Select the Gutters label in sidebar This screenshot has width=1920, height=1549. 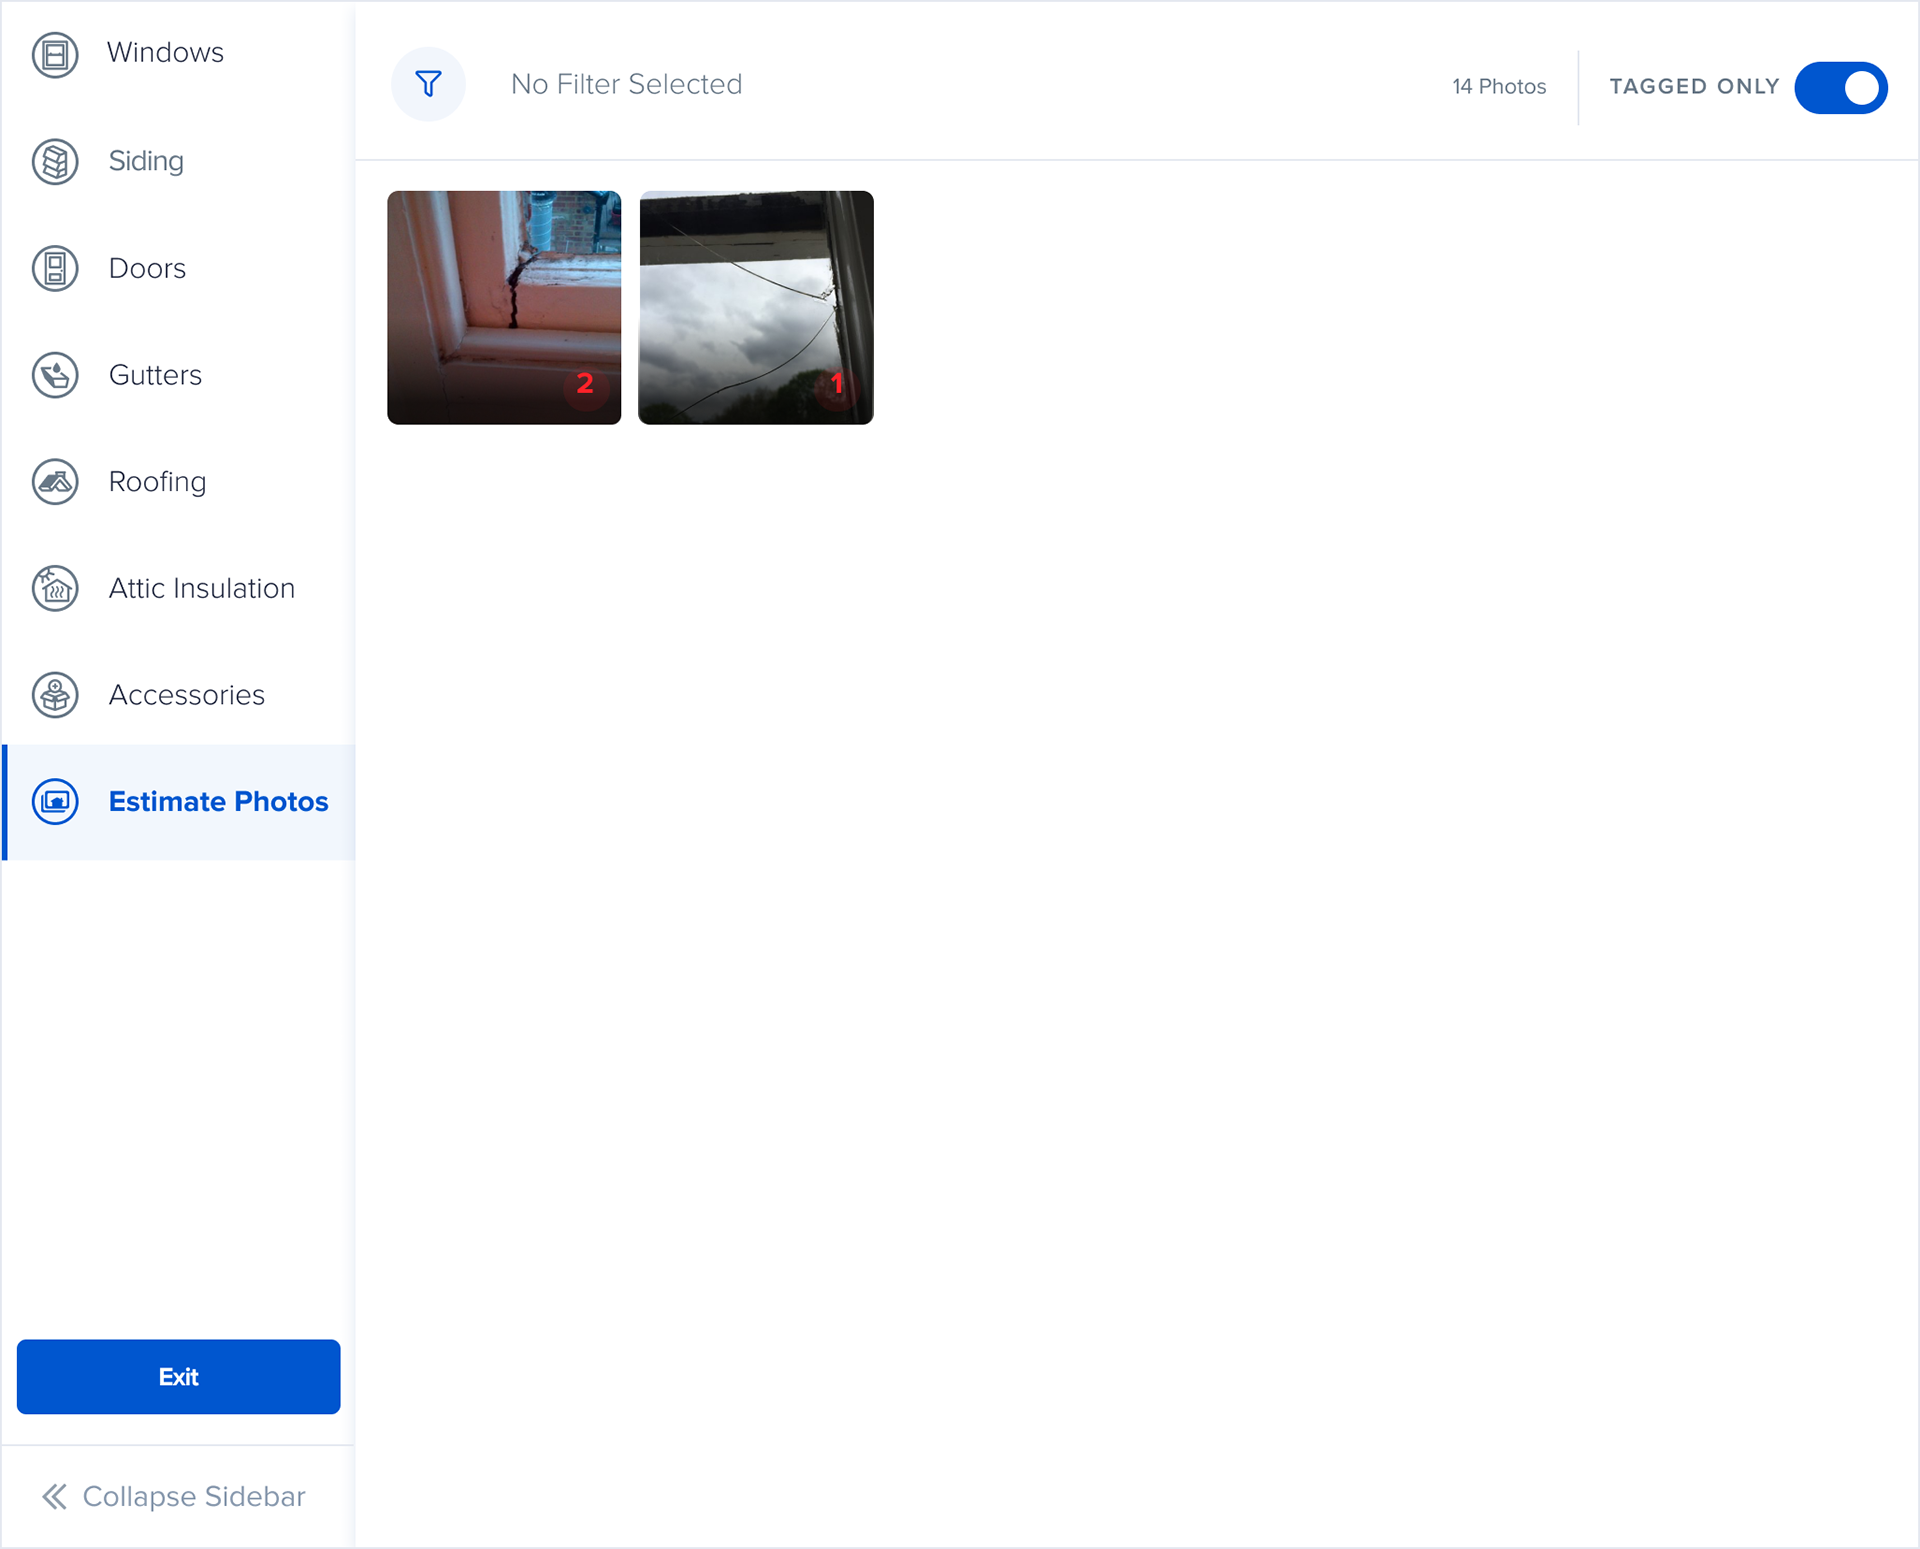click(x=155, y=375)
